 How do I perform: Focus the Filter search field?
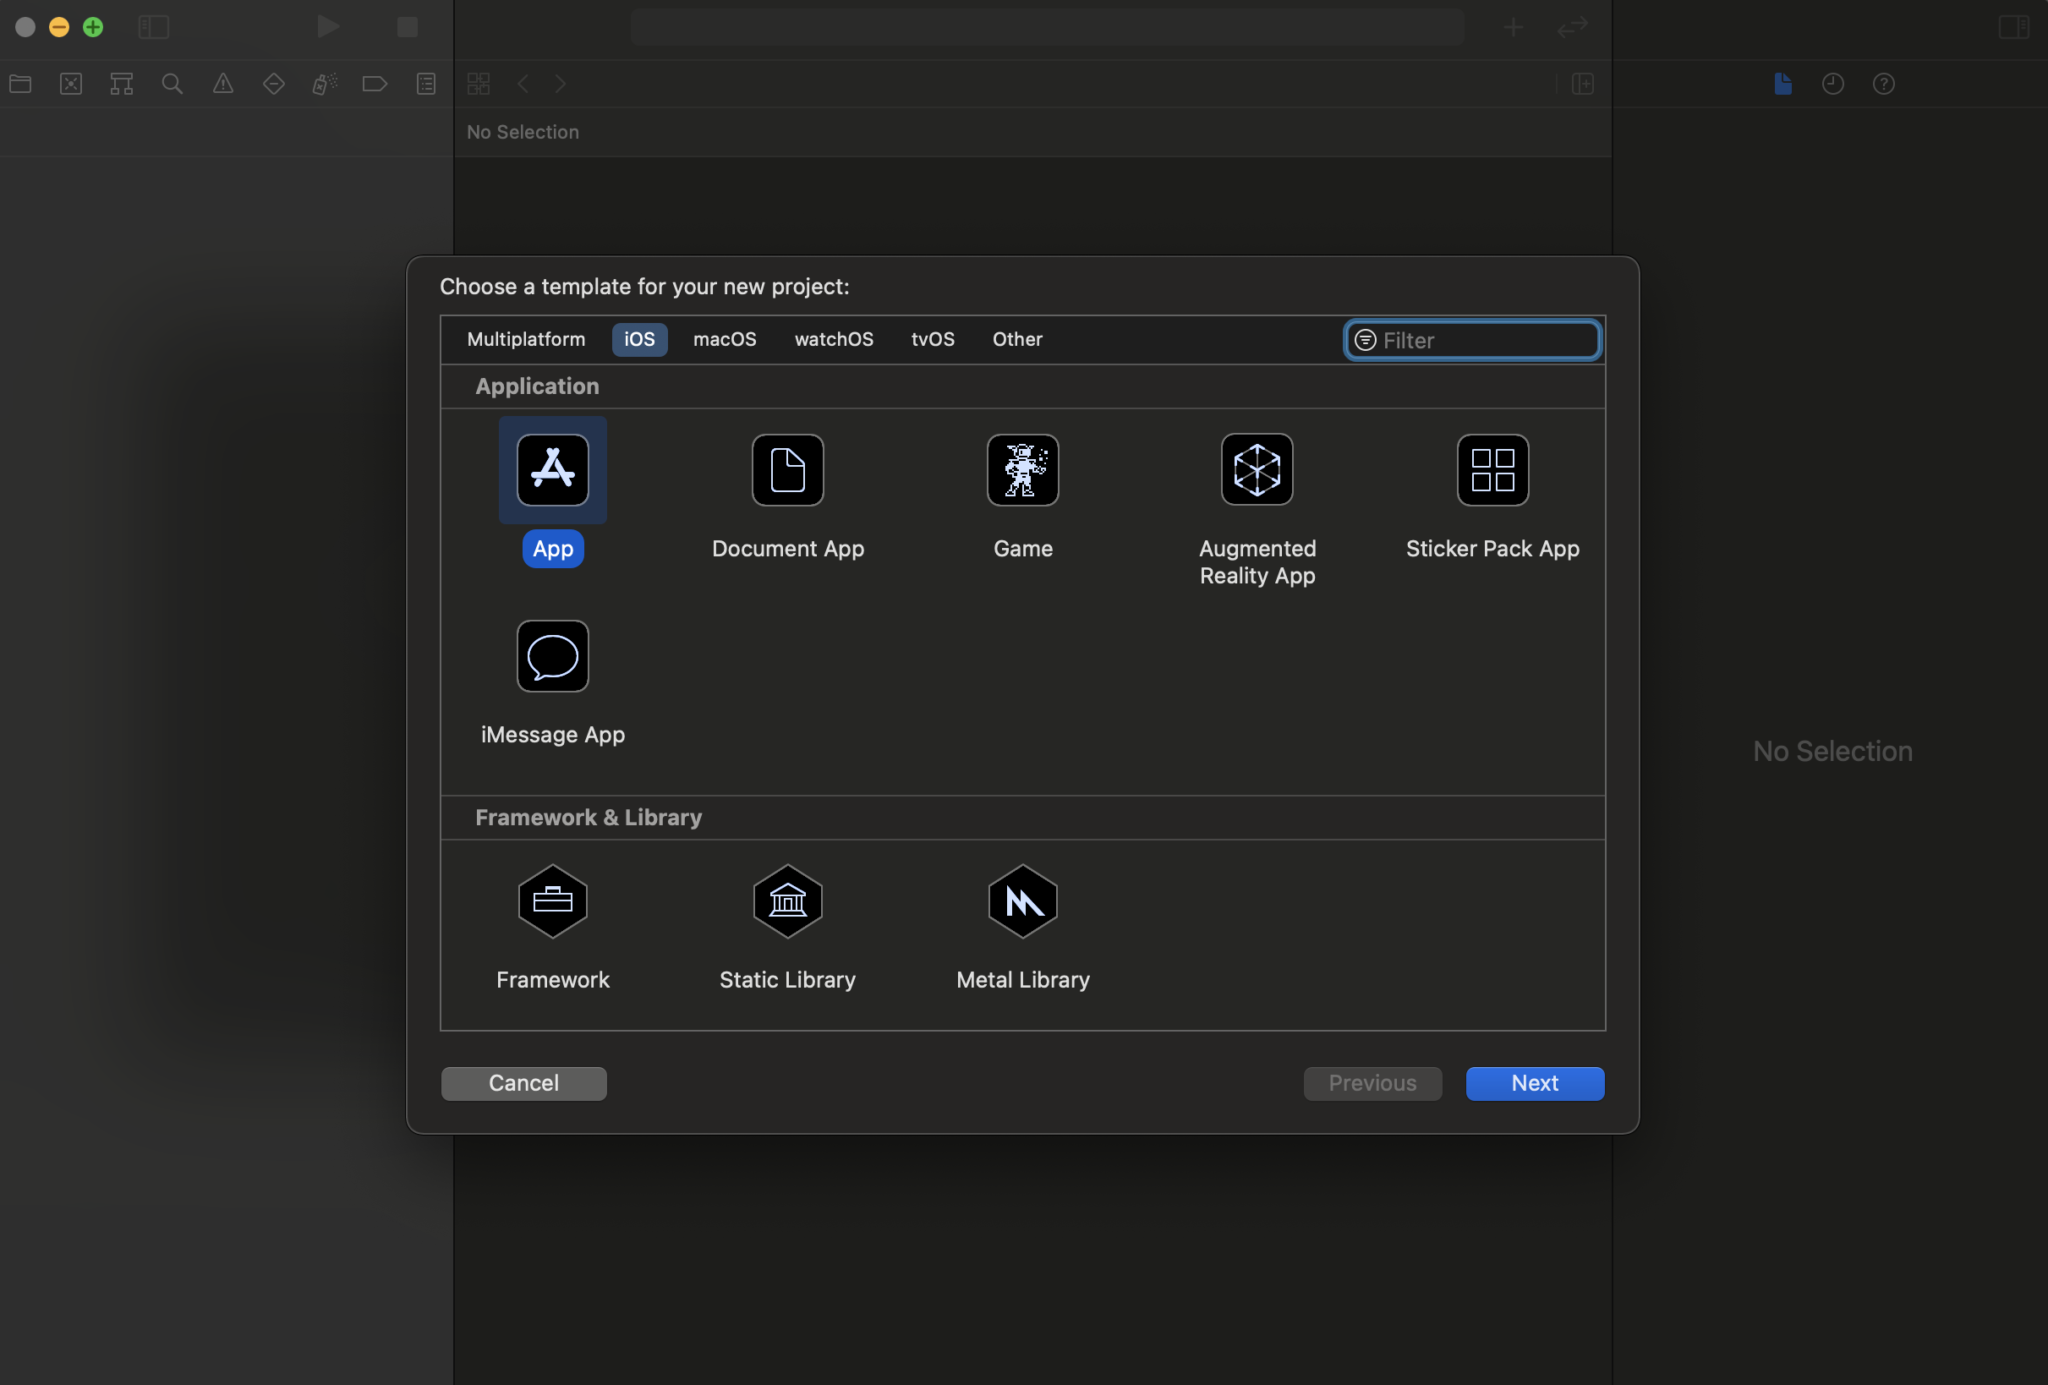1472,340
